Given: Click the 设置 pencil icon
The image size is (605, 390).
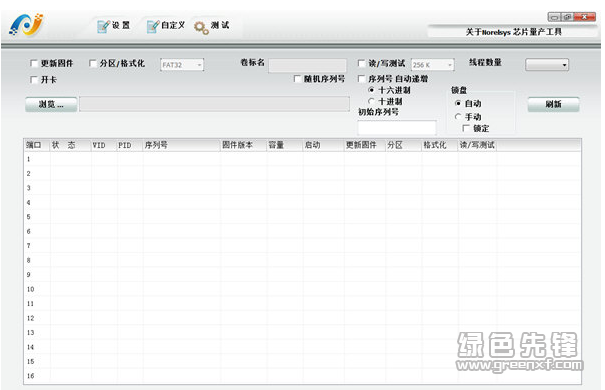Looking at the screenshot, I should pyautogui.click(x=103, y=26).
